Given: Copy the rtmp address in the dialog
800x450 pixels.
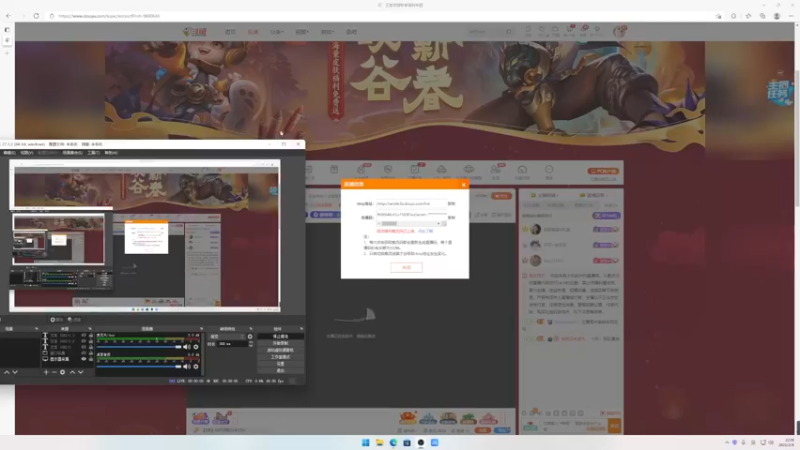Looking at the screenshot, I should coord(452,204).
